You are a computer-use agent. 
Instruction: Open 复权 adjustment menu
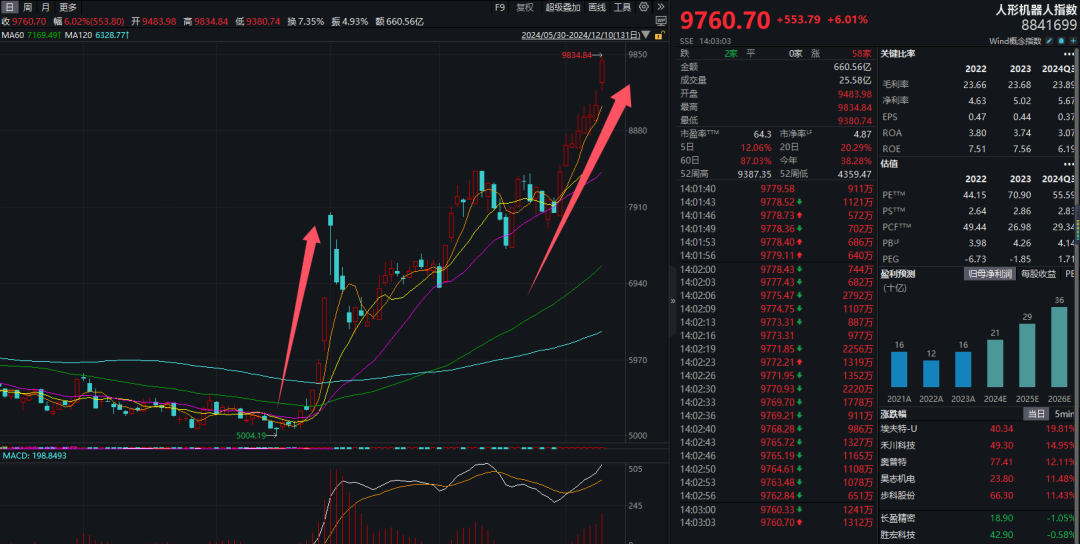(x=525, y=8)
